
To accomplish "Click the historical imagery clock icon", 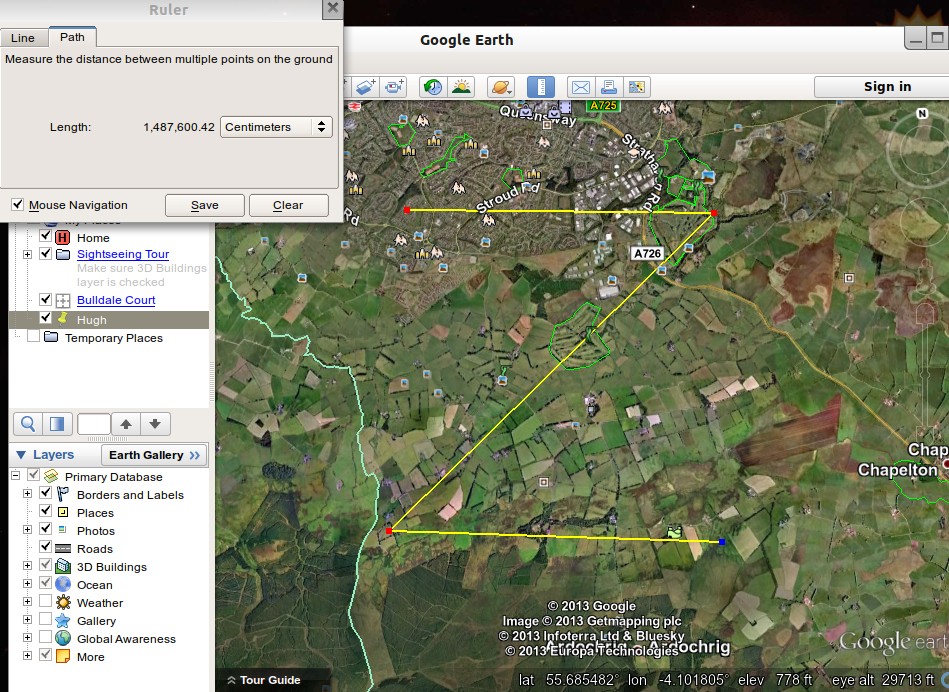I will click(x=433, y=87).
